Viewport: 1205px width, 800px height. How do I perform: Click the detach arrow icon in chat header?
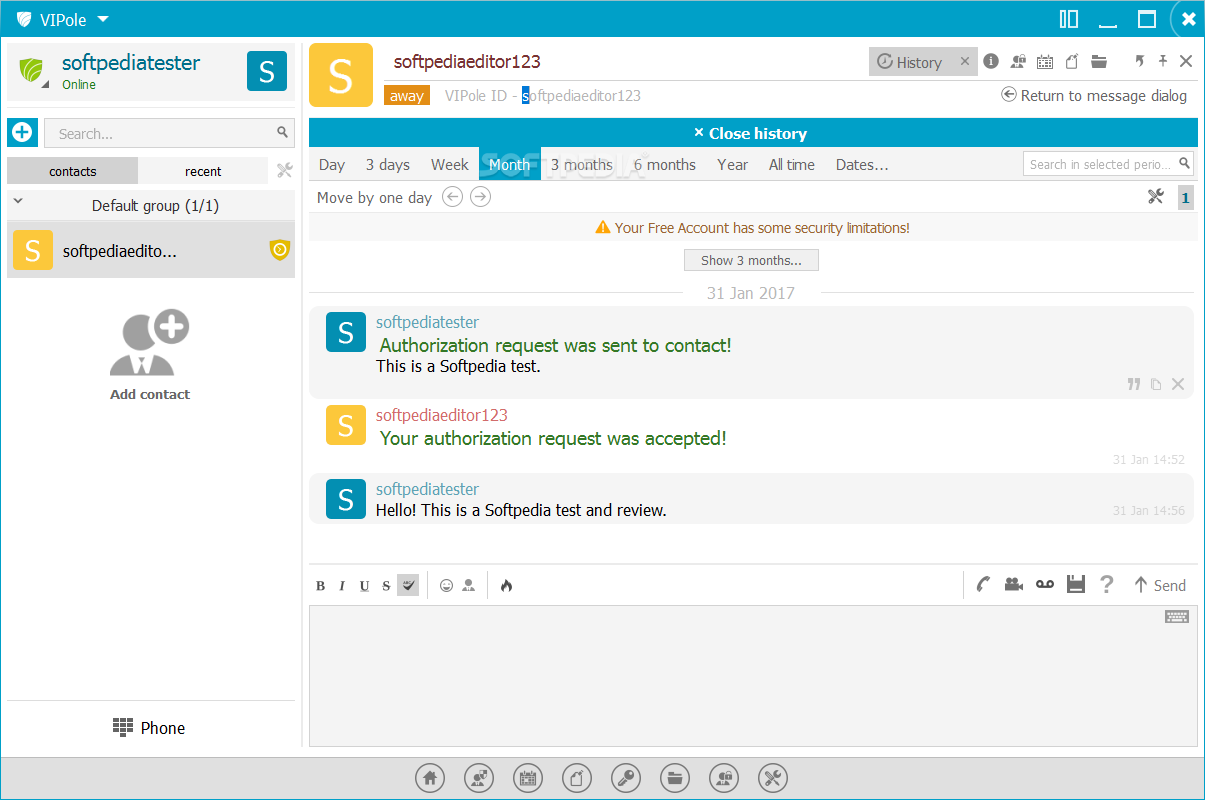pyautogui.click(x=1139, y=61)
